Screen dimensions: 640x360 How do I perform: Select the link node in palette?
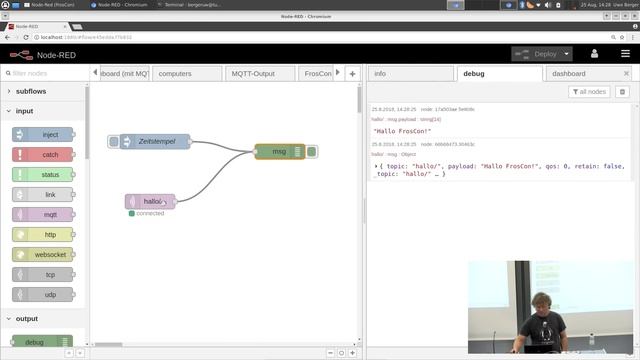point(43,195)
